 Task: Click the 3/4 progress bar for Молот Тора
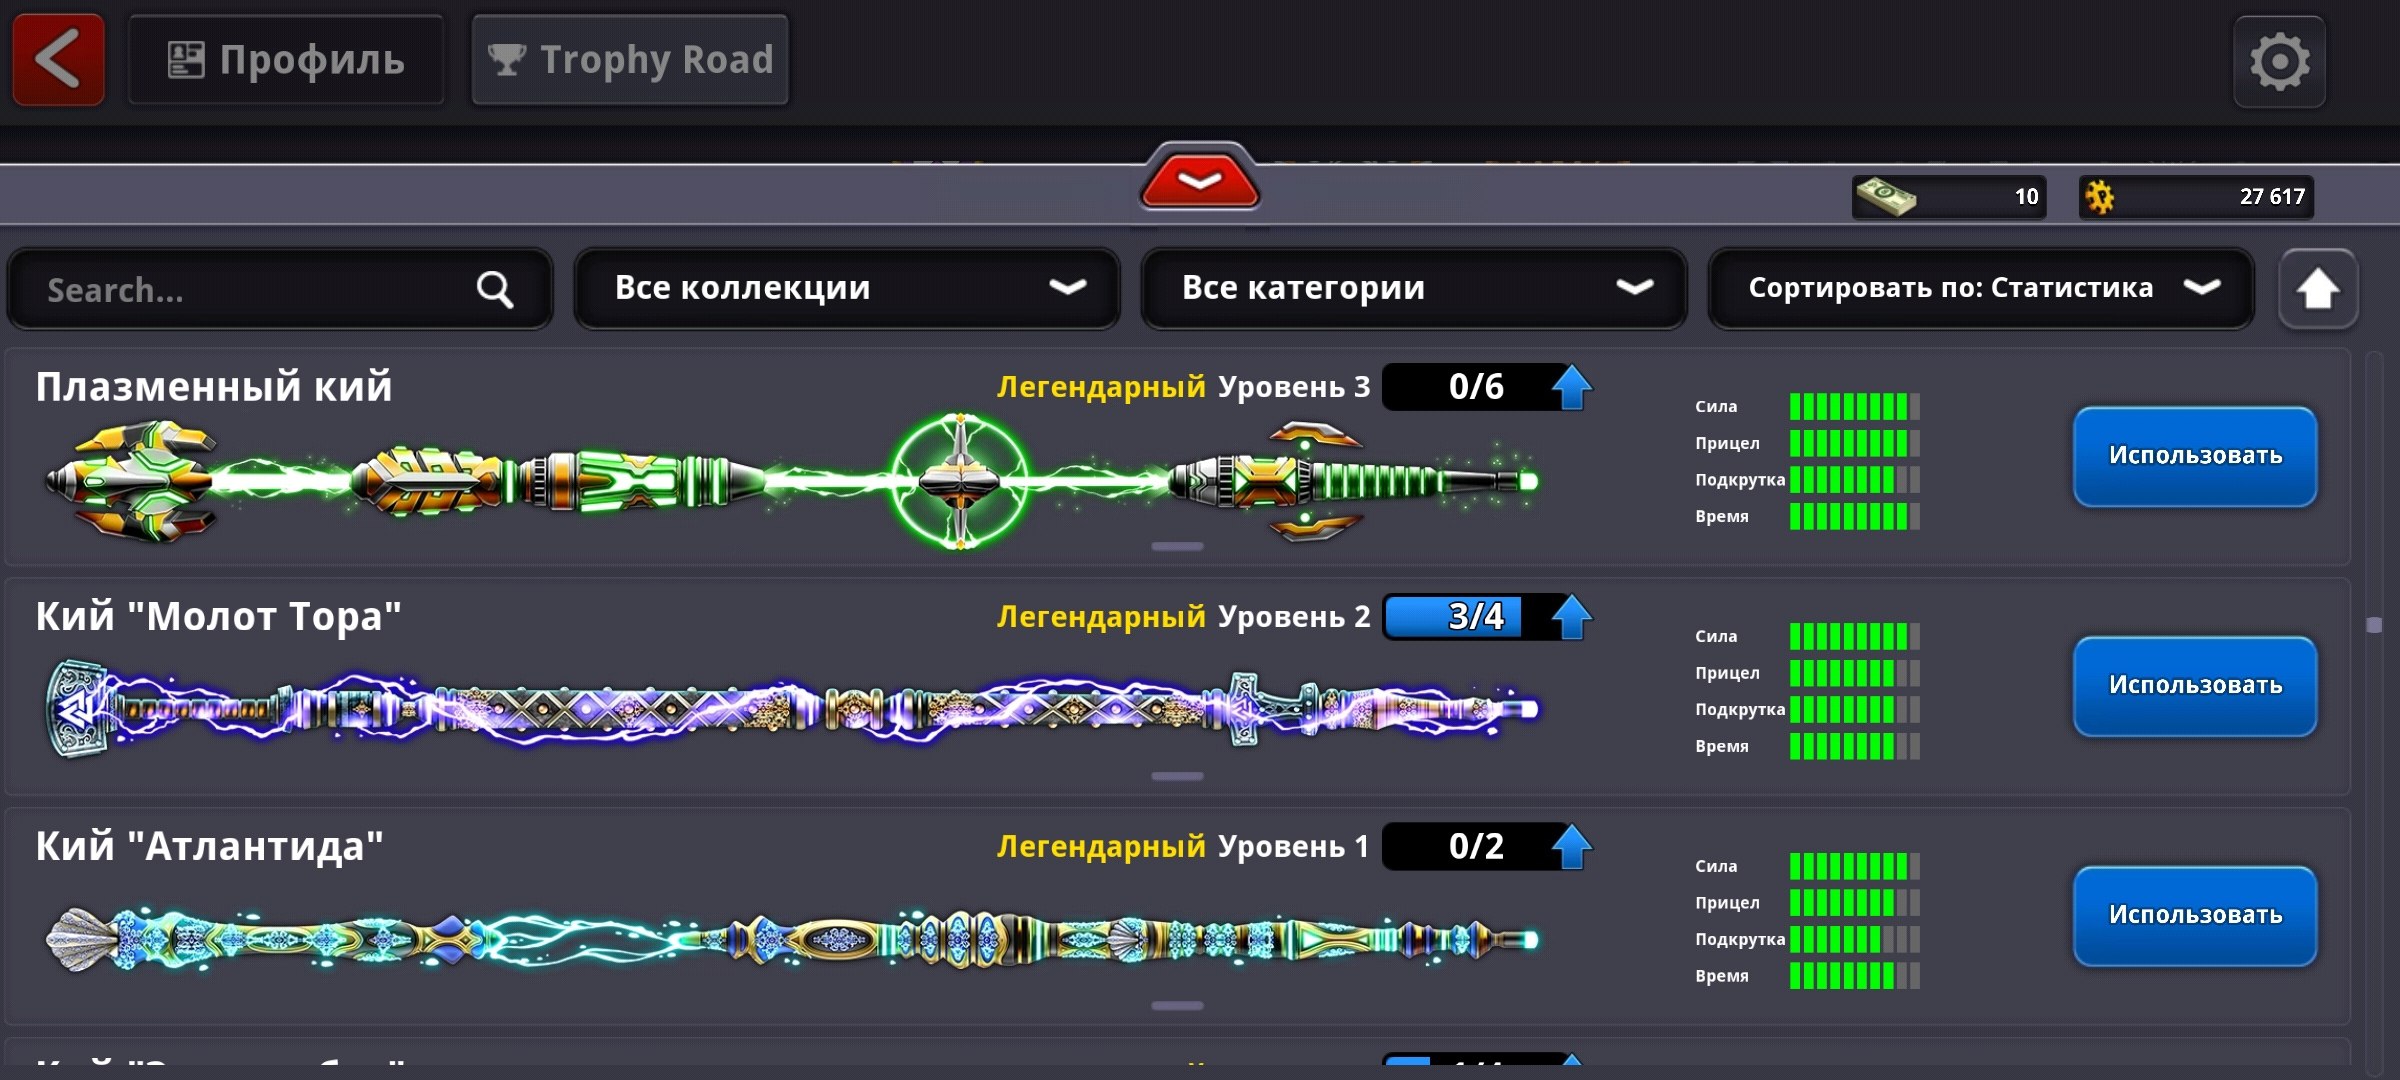point(1467,617)
